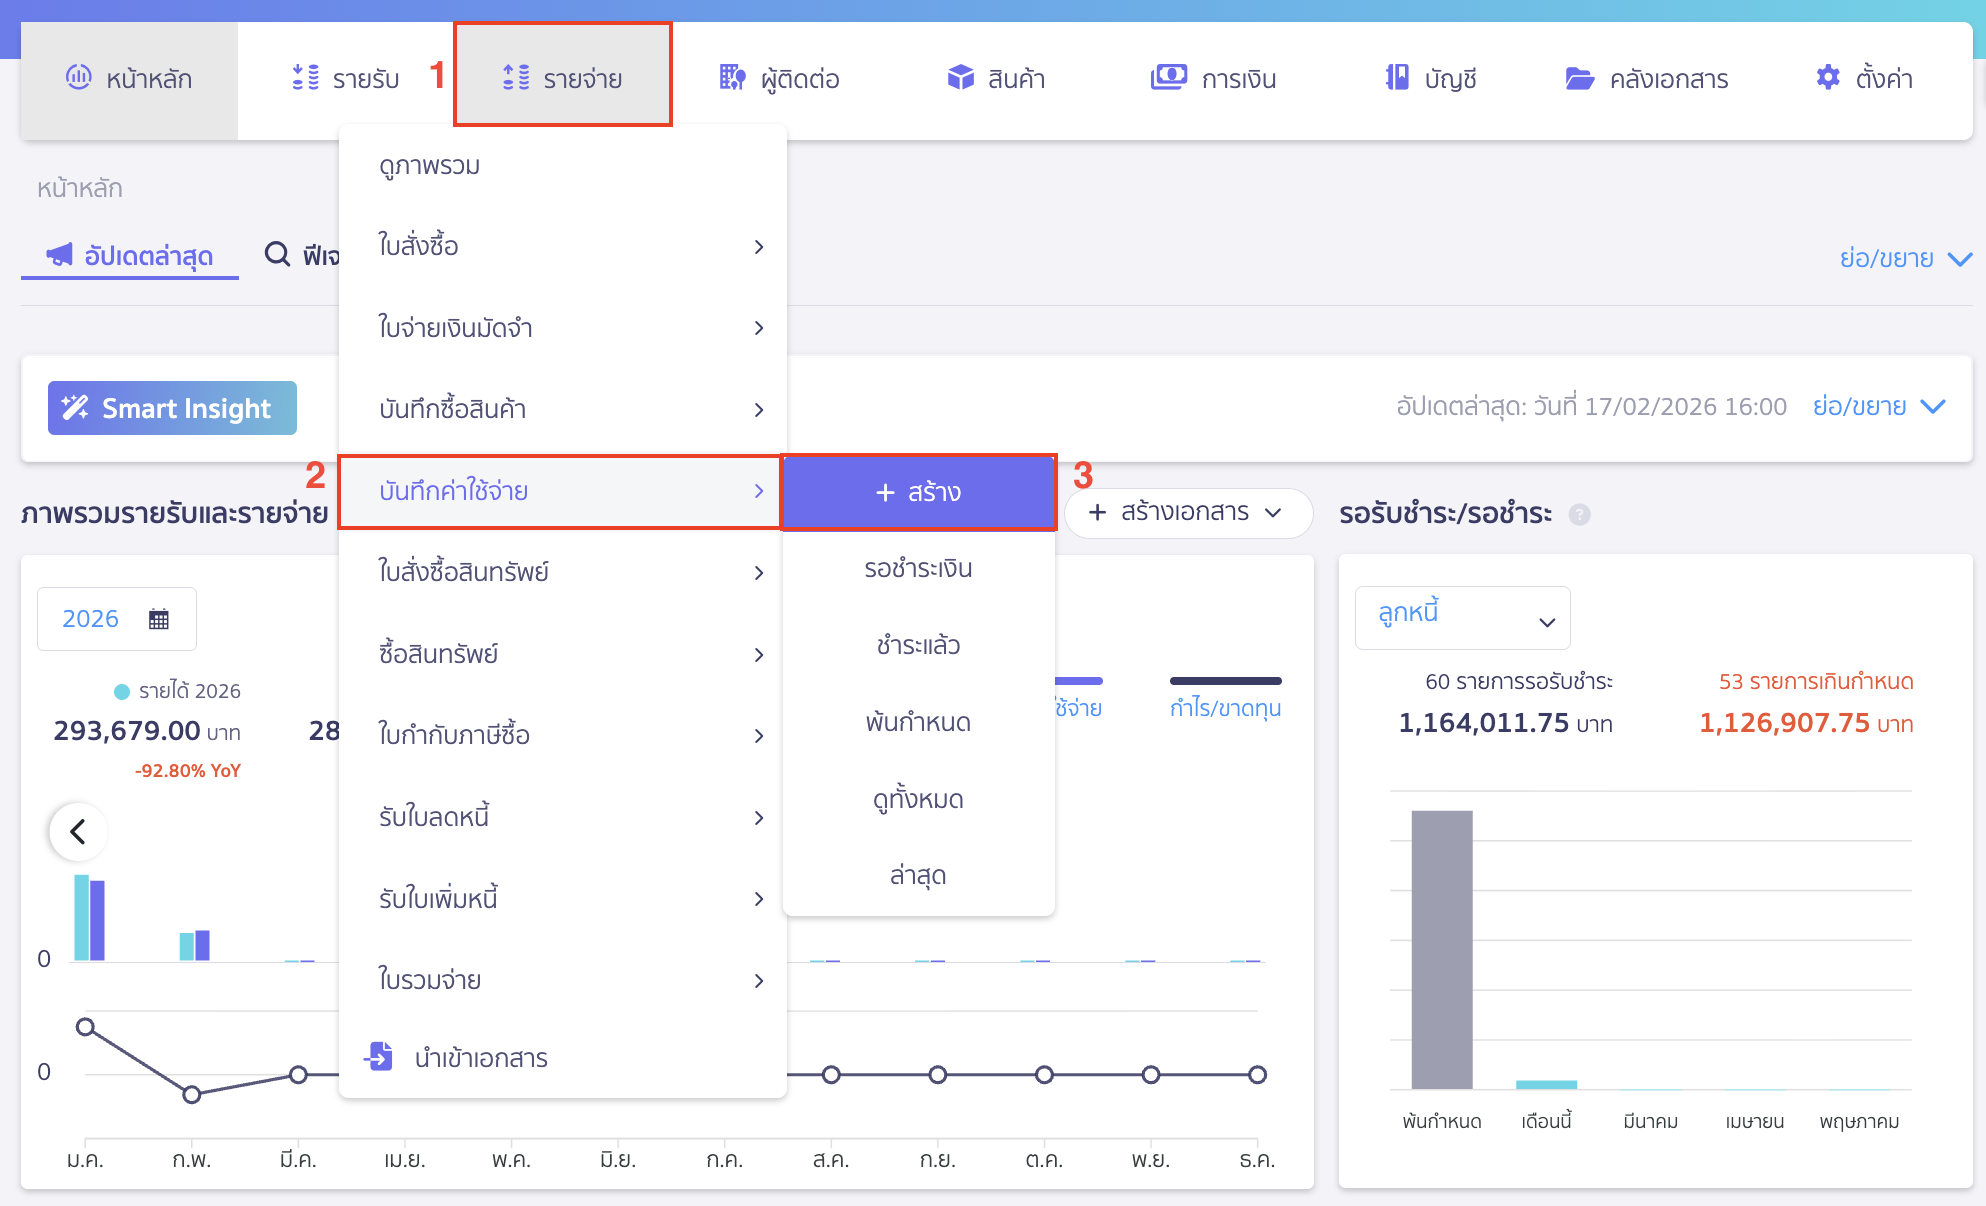Click the search magnifier beside ฟีเจอร์
Viewport: 1986px width, 1206px height.
[x=277, y=256]
